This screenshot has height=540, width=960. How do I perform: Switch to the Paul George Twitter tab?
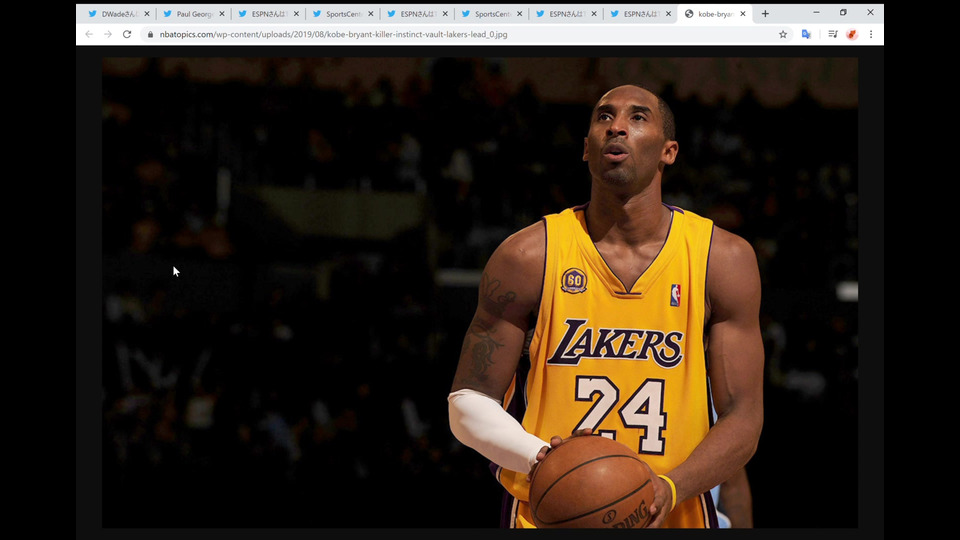(192, 14)
